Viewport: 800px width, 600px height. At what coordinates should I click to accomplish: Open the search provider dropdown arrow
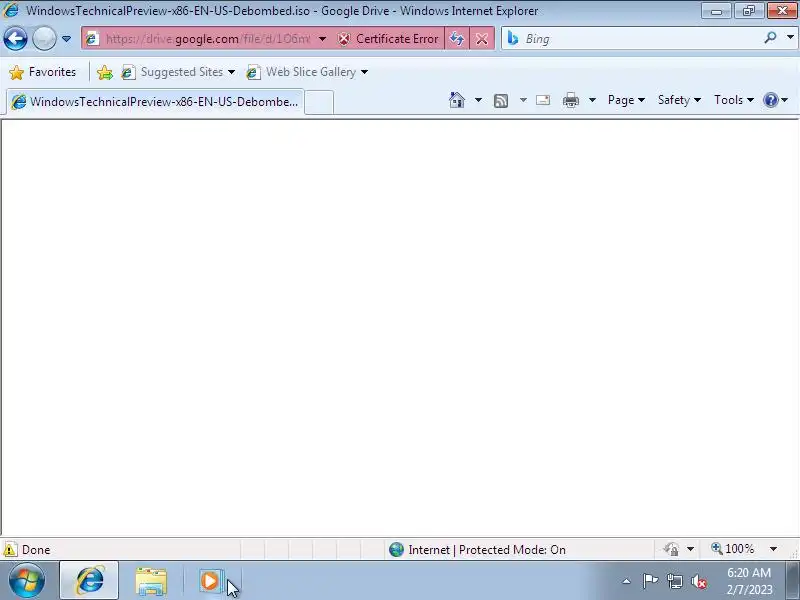tap(790, 38)
